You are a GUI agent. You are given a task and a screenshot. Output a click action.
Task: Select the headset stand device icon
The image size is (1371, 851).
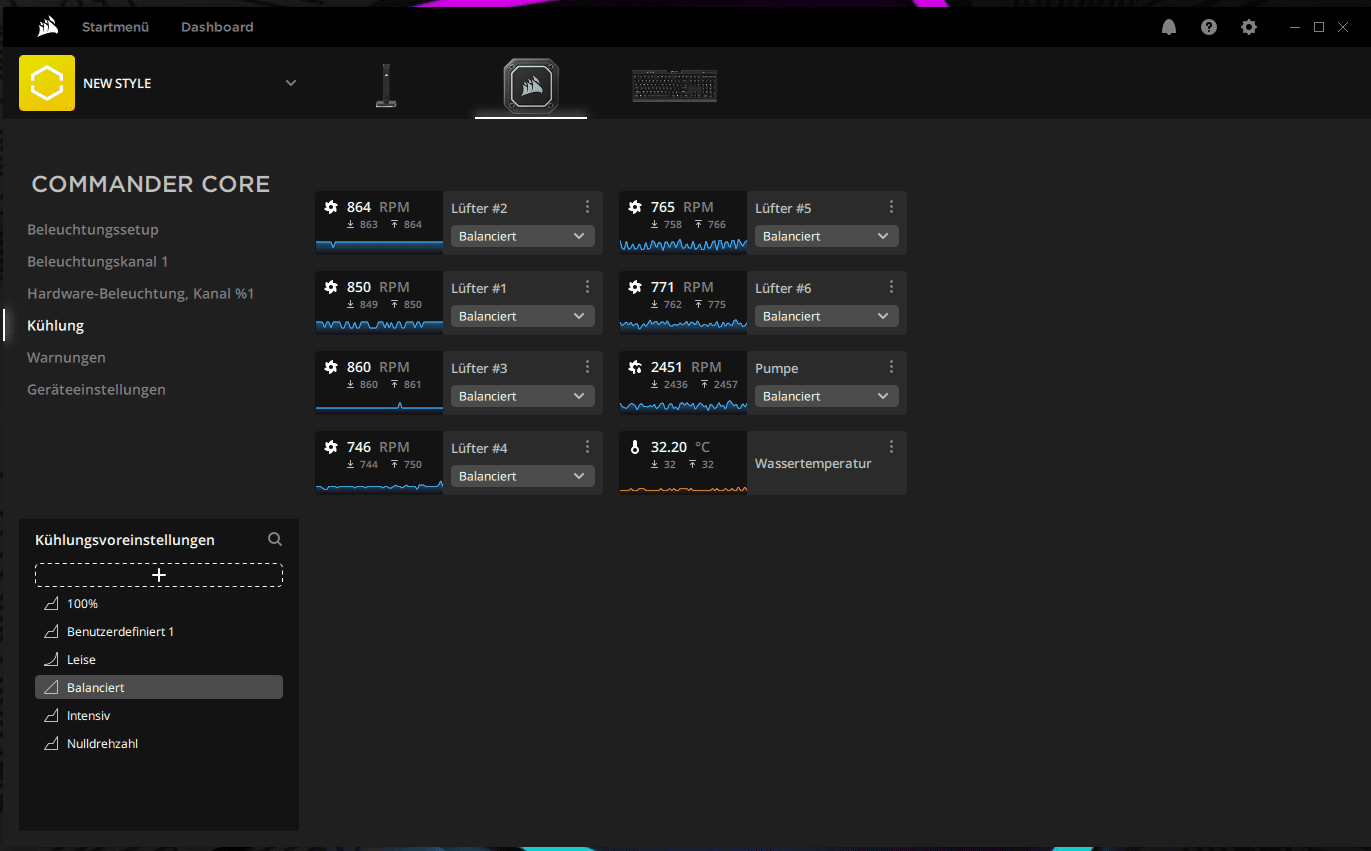point(386,86)
